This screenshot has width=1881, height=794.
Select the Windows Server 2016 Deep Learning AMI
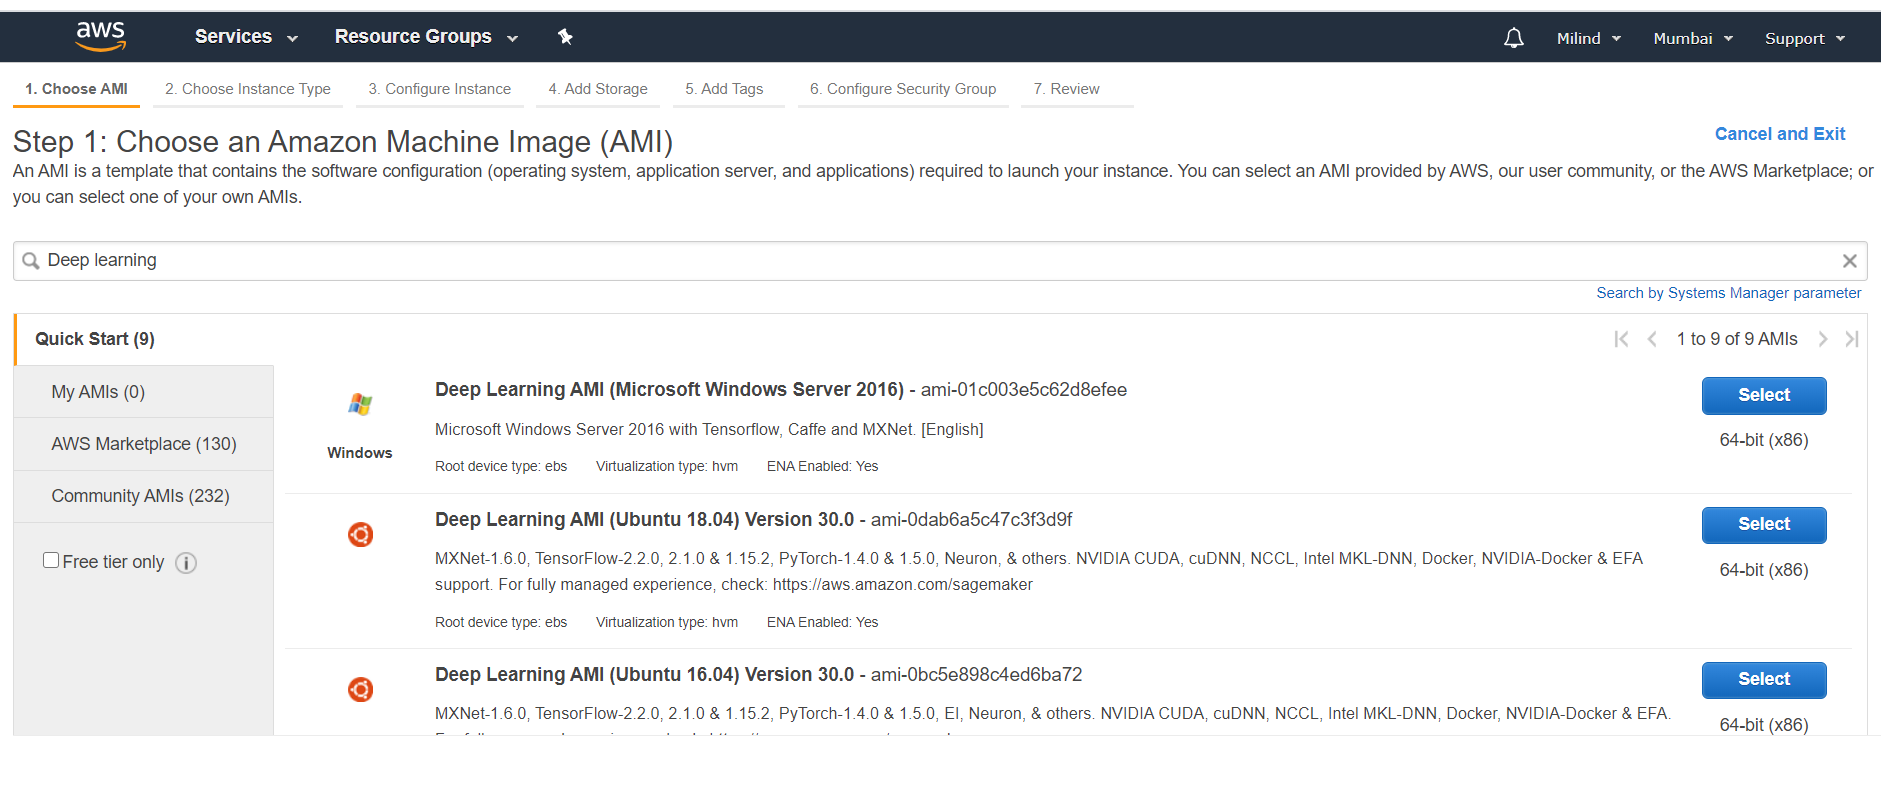pyautogui.click(x=1764, y=396)
